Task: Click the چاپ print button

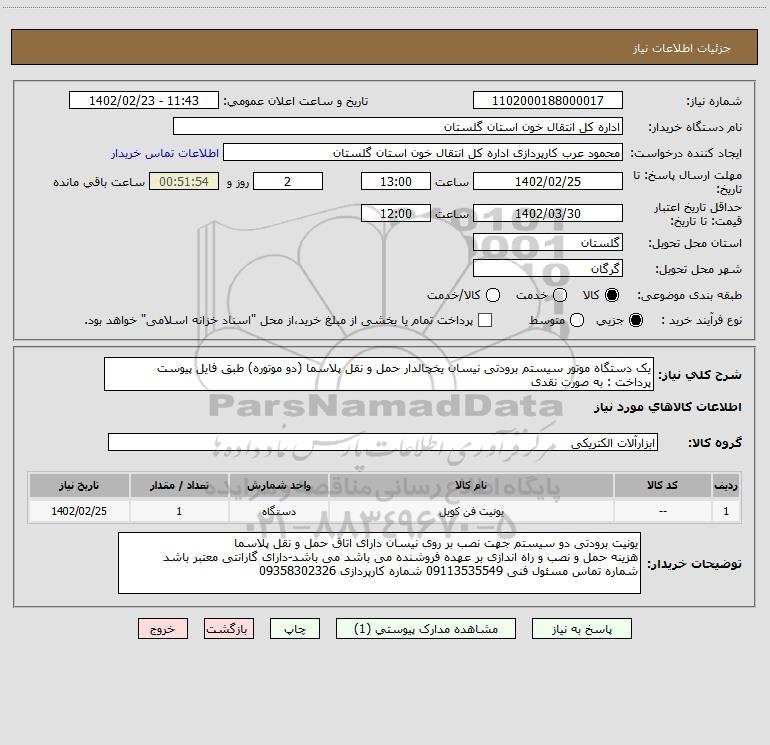Action: click(295, 629)
